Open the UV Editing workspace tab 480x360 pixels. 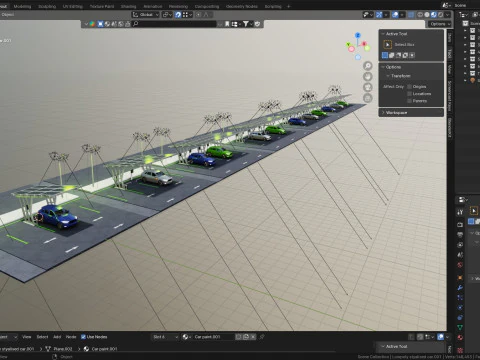[x=73, y=6]
